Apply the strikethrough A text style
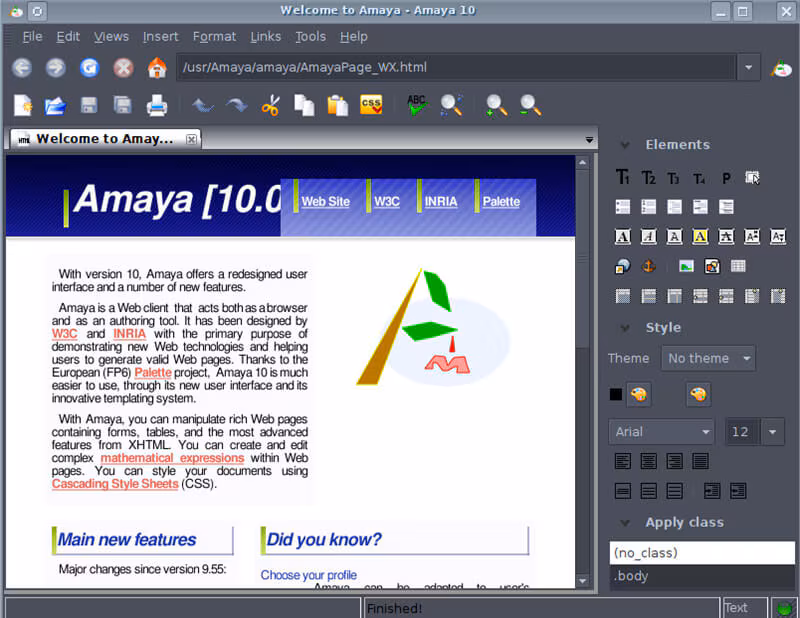Viewport: 800px width, 618px height. coord(726,237)
